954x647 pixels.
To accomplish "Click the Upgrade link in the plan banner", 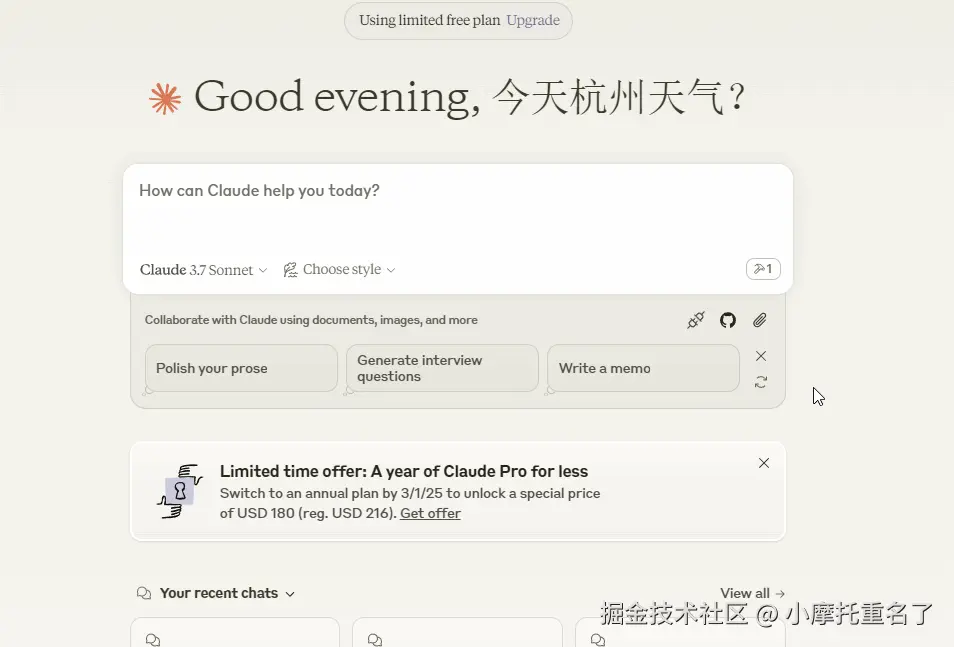I will [x=533, y=20].
